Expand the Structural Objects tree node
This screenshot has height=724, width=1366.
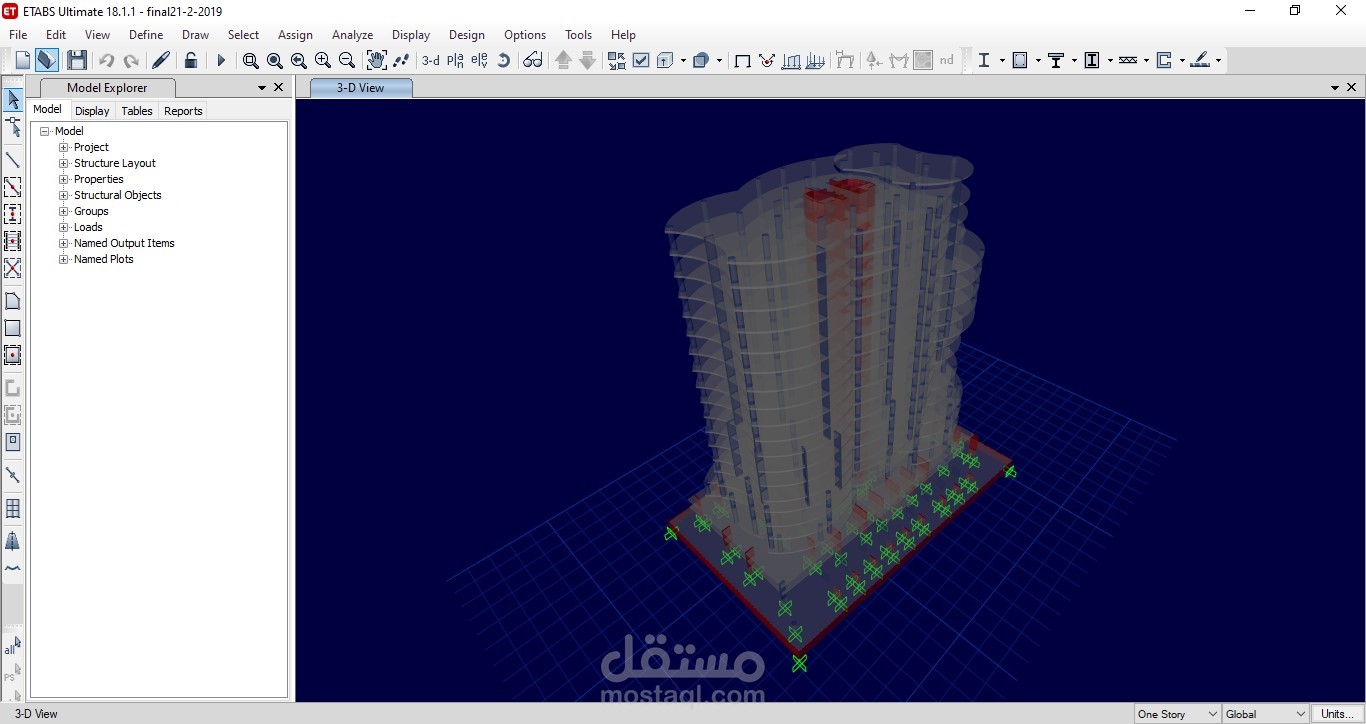tap(62, 195)
